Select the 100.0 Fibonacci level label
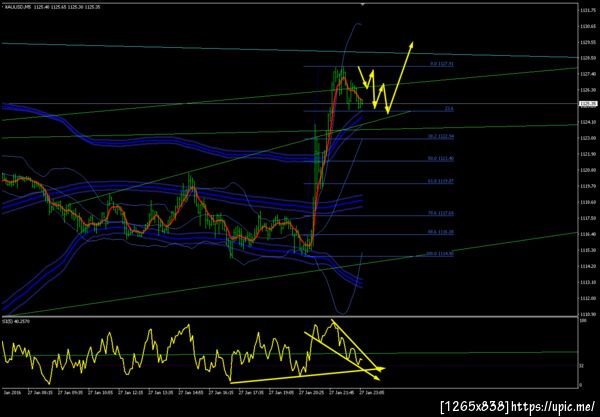Image resolution: width=600 pixels, height=417 pixels. (x=440, y=254)
